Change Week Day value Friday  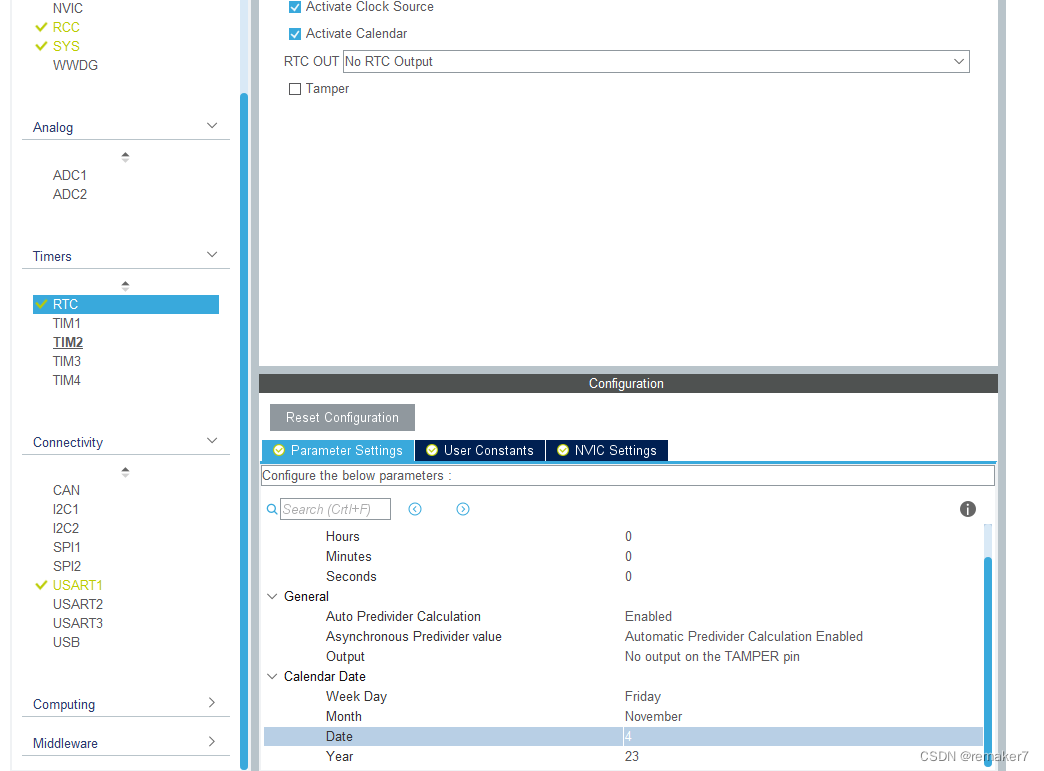[x=643, y=696]
